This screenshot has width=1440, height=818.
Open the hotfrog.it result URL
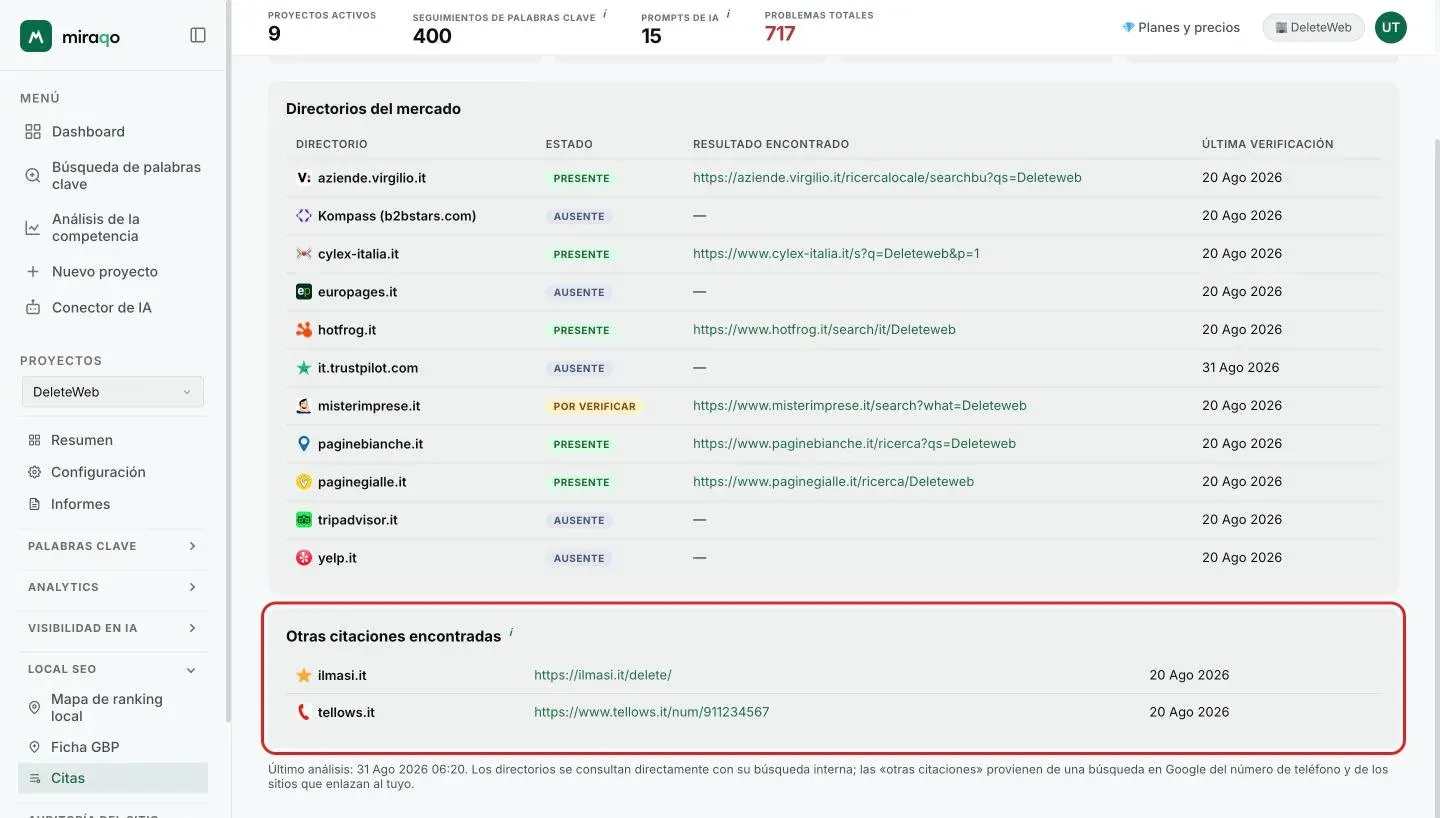pyautogui.click(x=824, y=330)
